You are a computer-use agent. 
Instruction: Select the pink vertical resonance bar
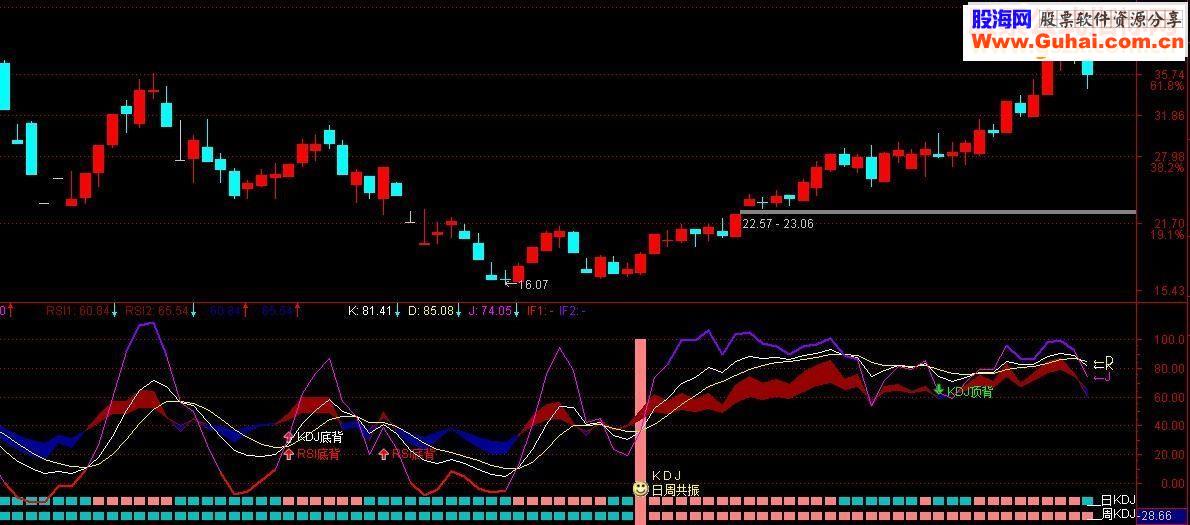pos(640,431)
